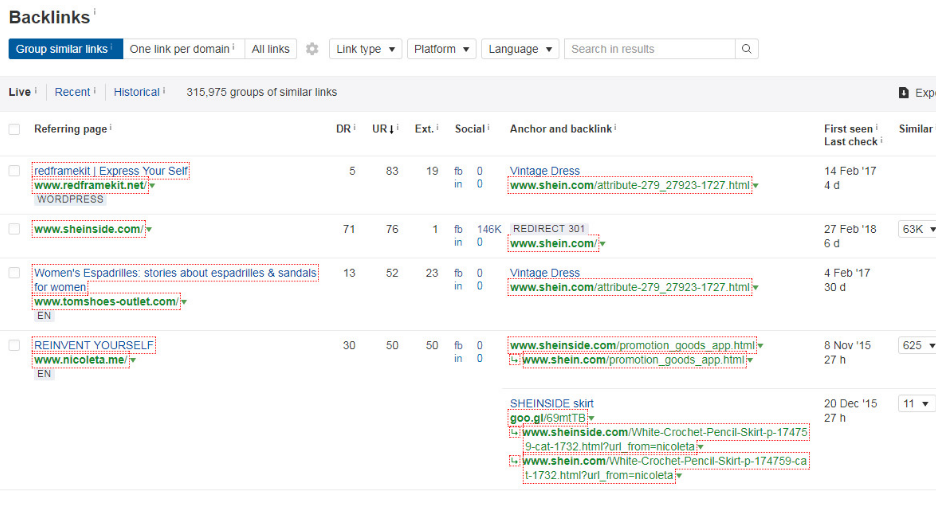This screenshot has height=516, width=936.
Task: Open www.sheinside.com/promotion_goods_app.html backlink
Action: point(633,345)
